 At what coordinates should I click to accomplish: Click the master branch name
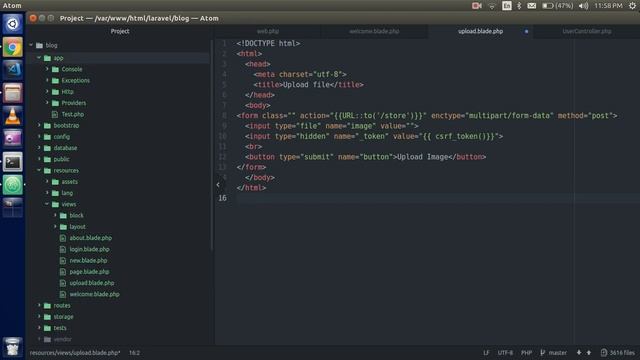[558, 353]
